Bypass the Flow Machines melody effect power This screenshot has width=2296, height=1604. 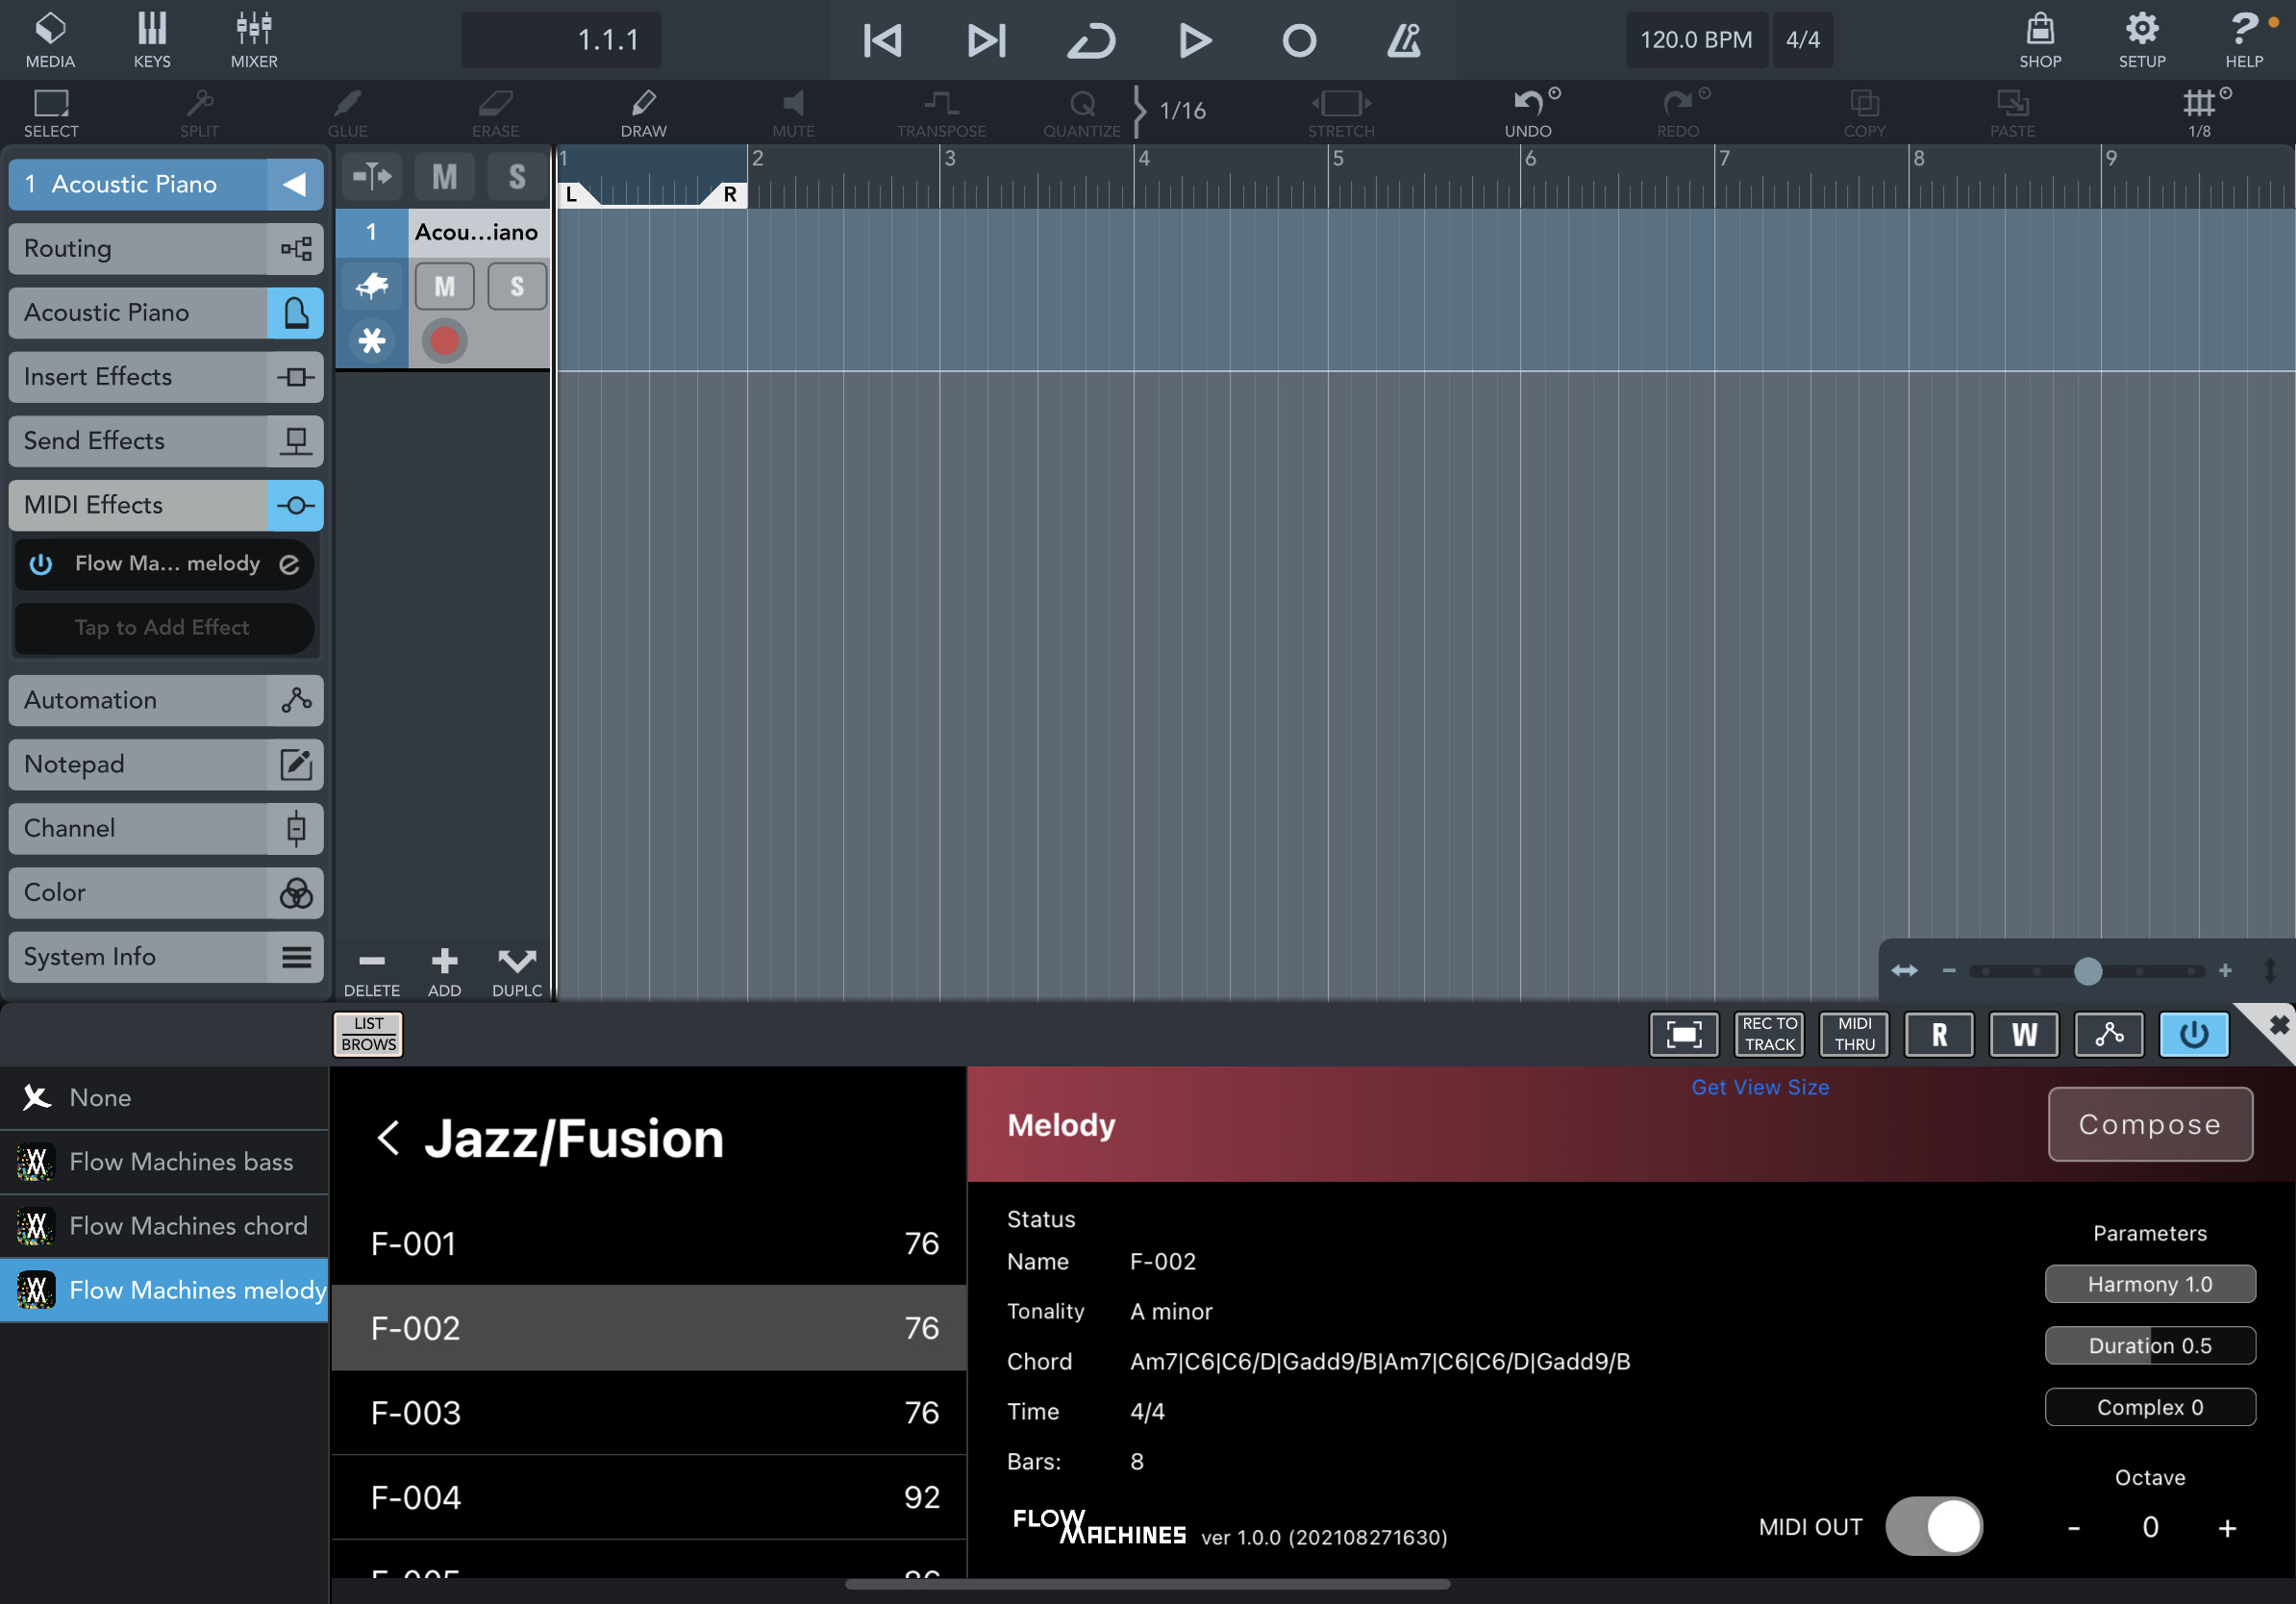click(x=40, y=564)
